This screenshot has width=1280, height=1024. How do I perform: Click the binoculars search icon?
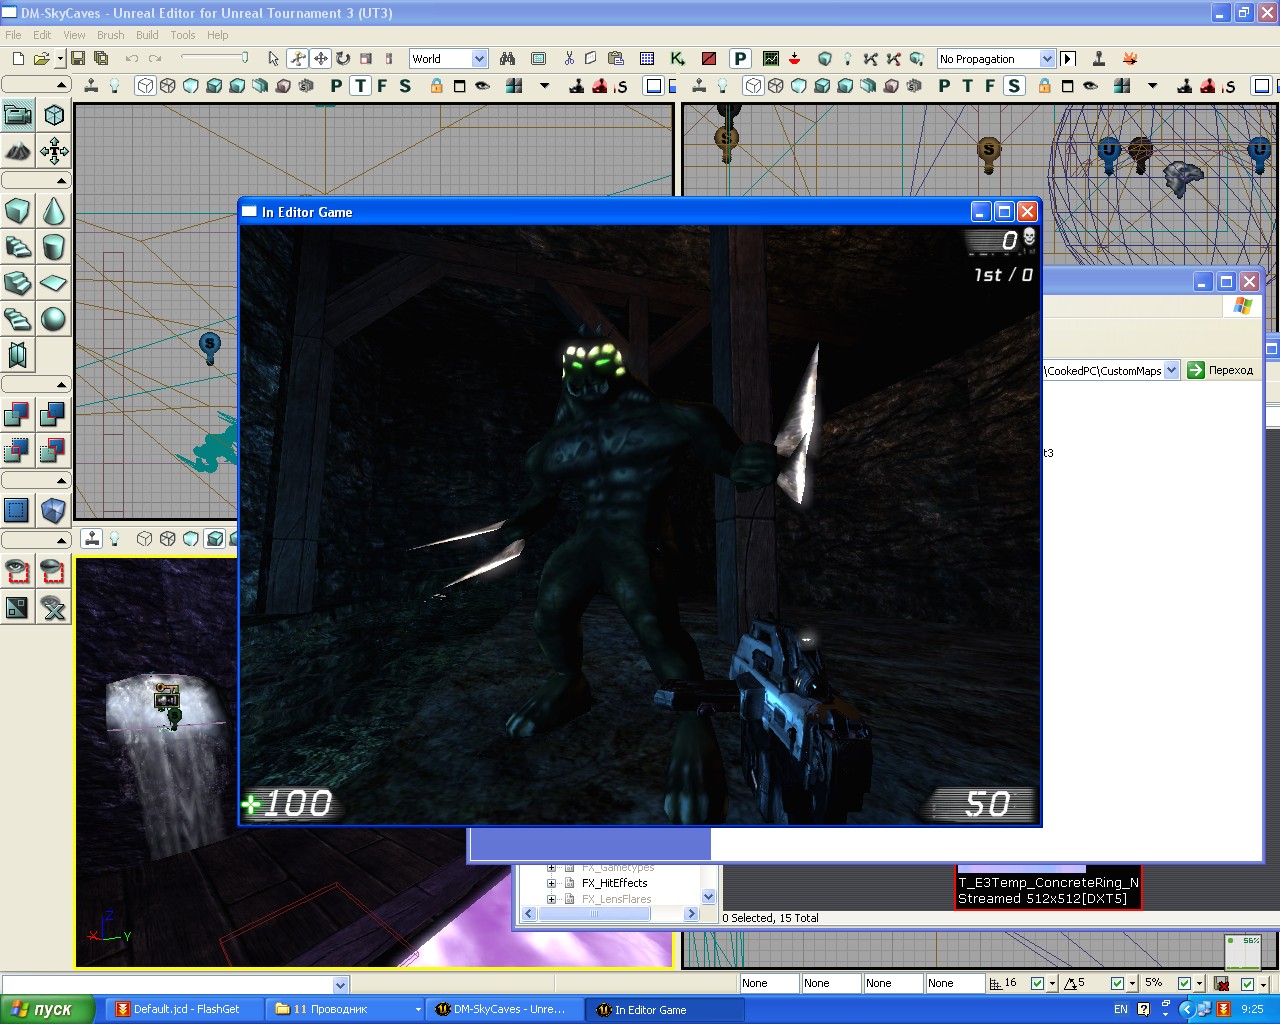[507, 59]
